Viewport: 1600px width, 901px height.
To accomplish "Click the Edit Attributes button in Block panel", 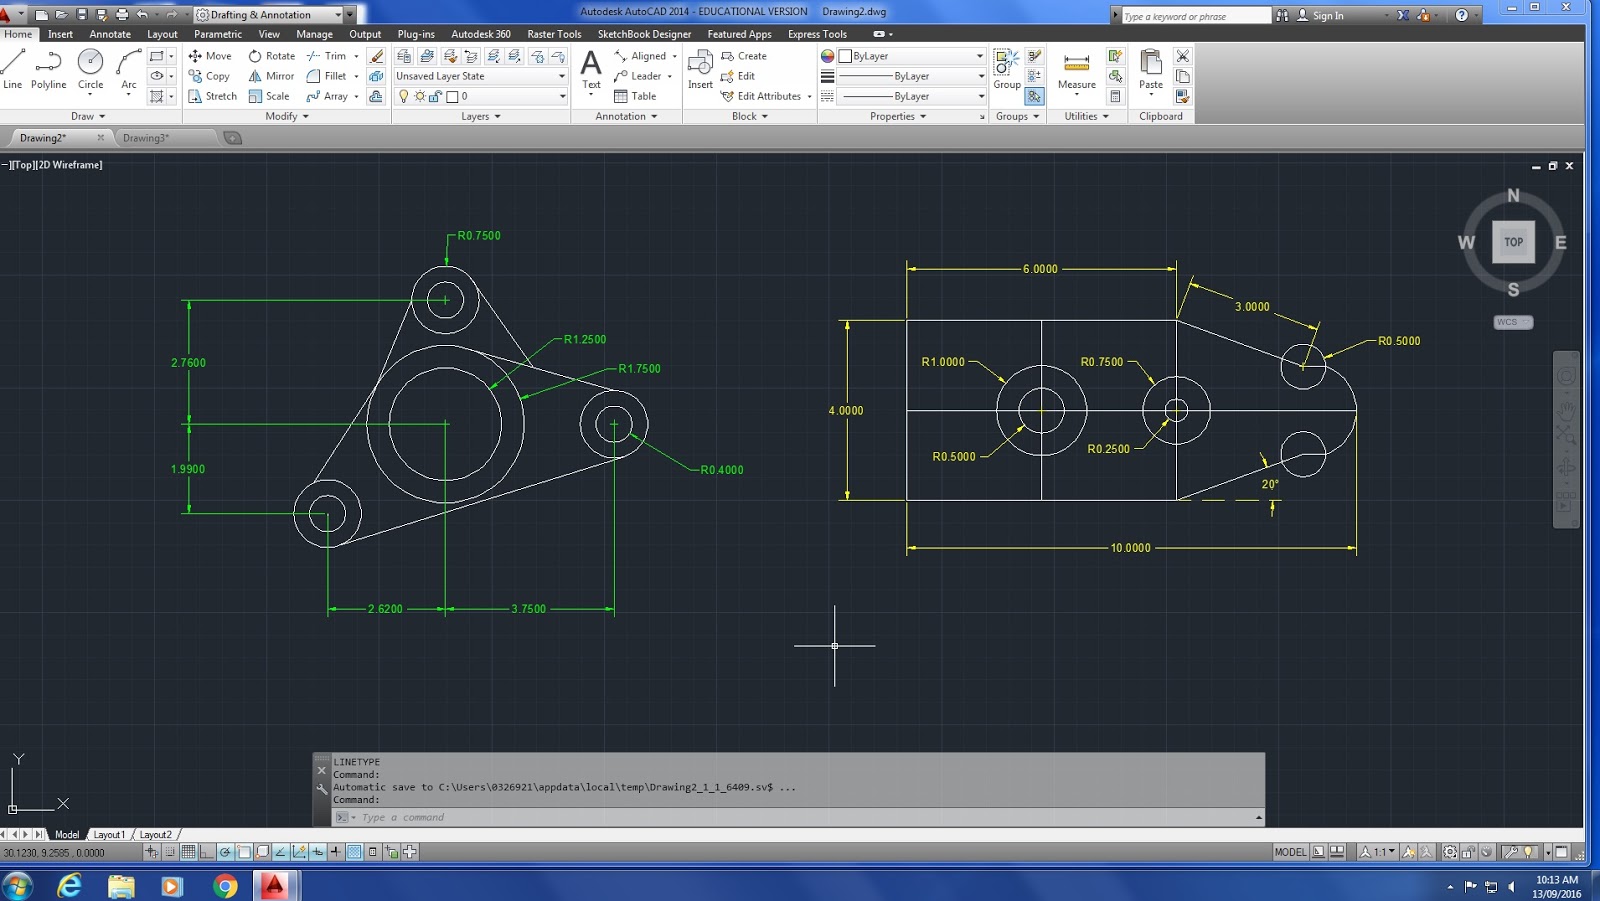I will 763,96.
